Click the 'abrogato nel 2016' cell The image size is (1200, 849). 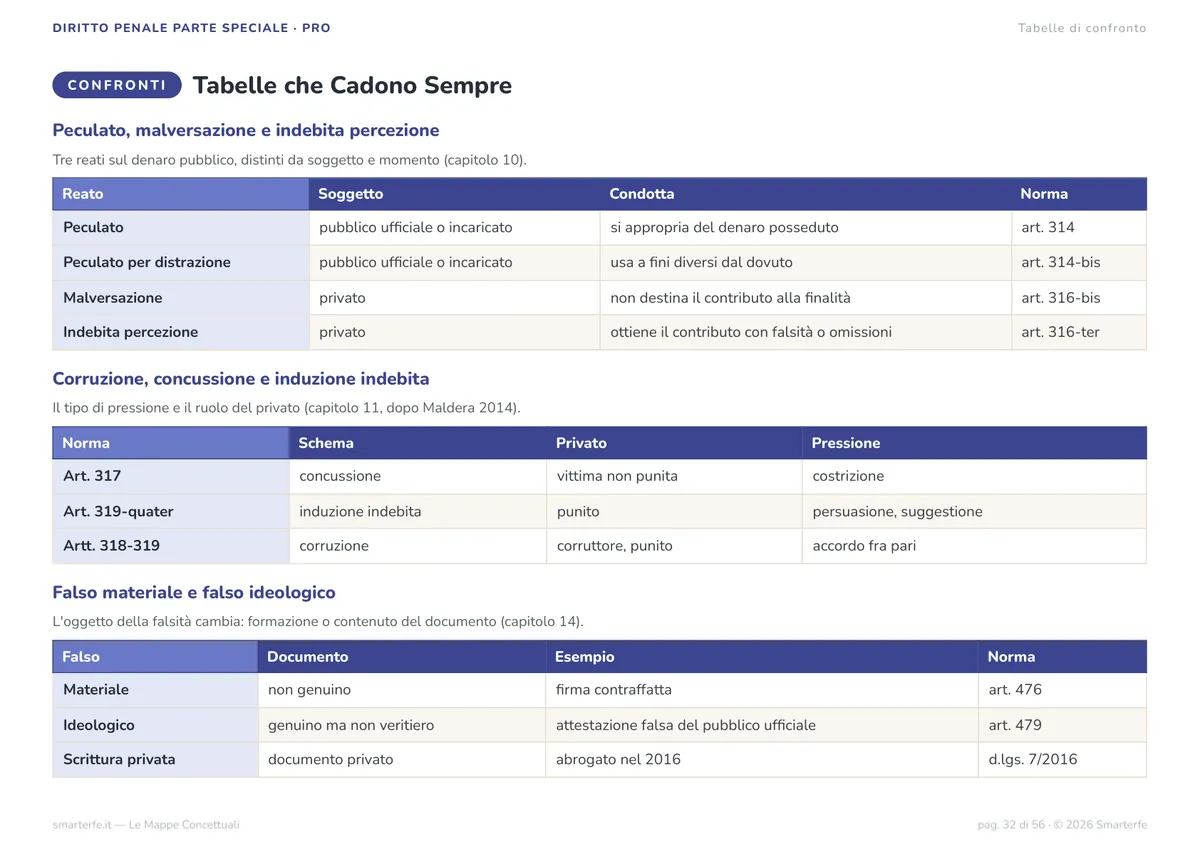coord(761,760)
